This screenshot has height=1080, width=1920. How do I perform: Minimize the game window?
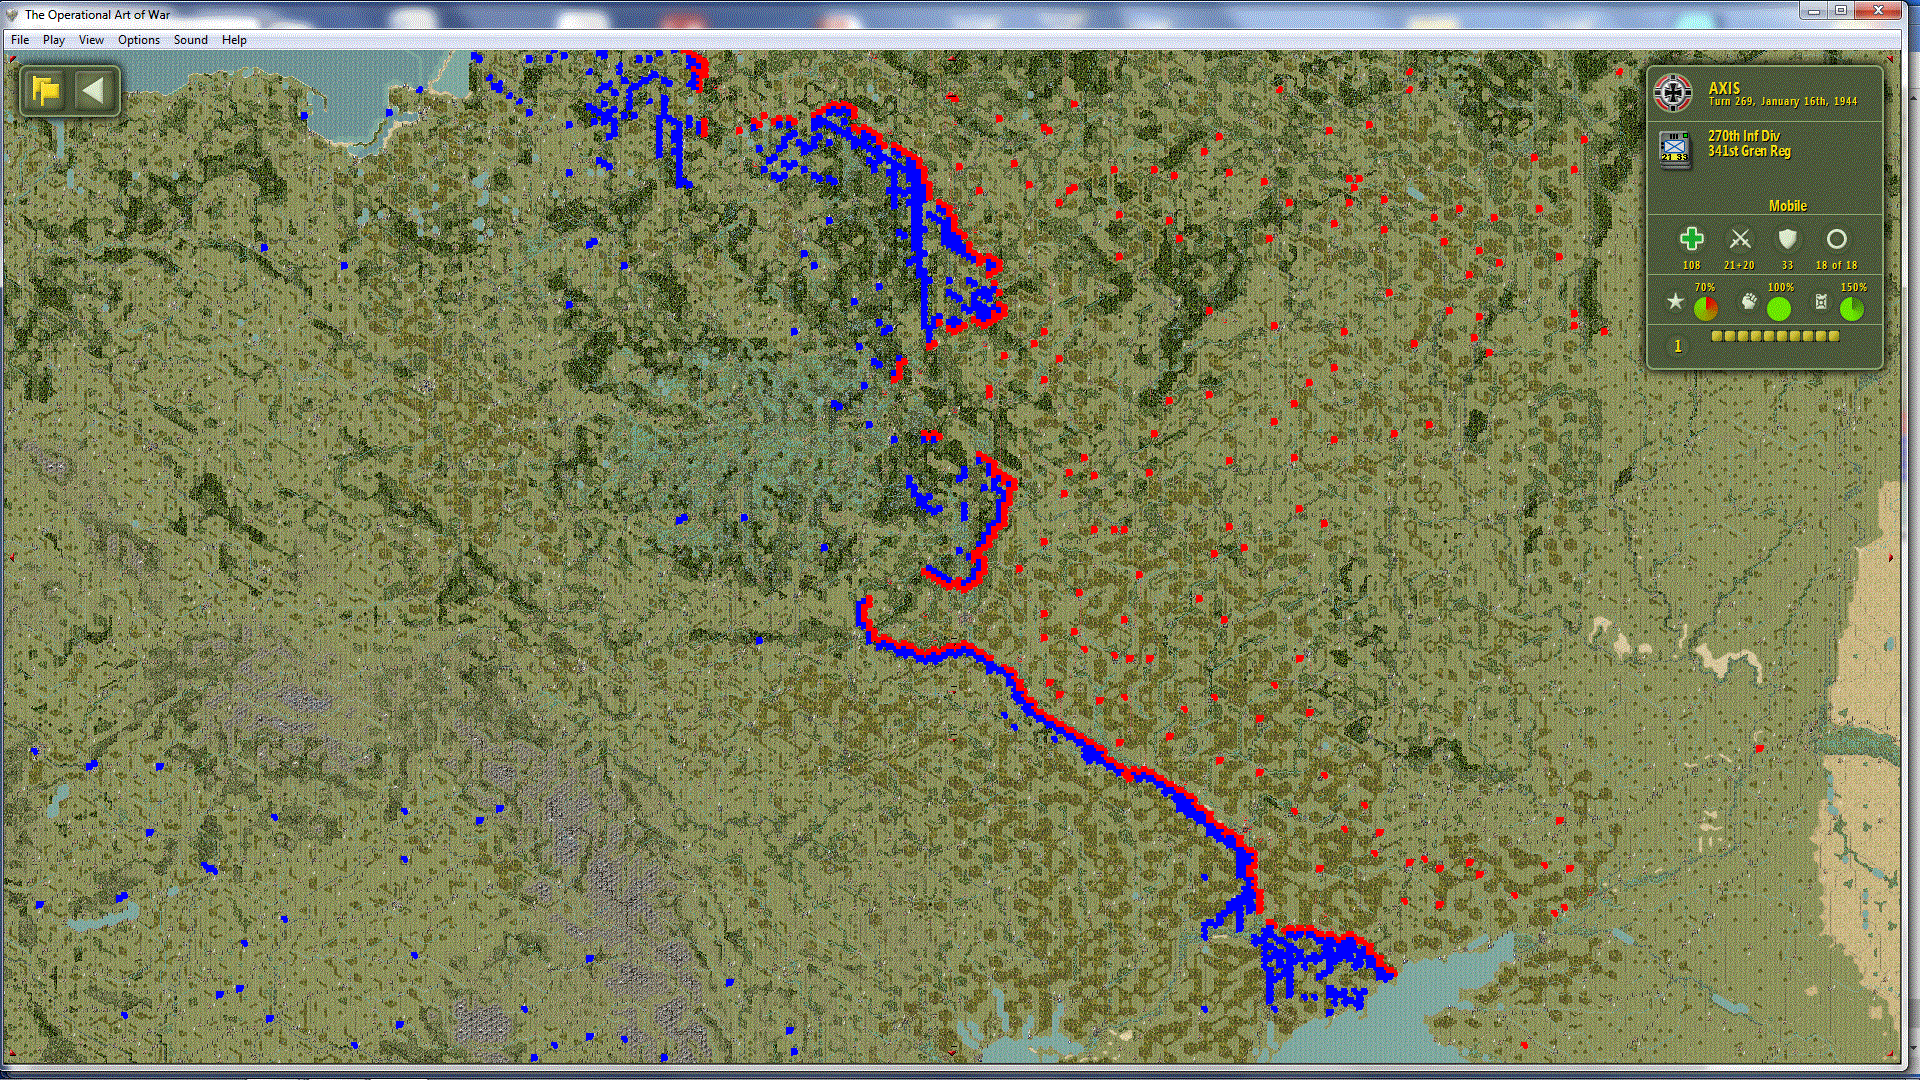click(1813, 11)
